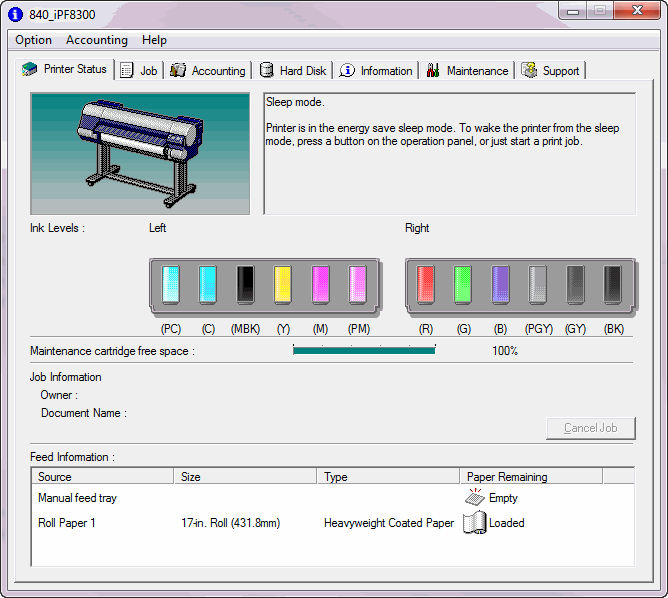Click the Yellow (Y) ink tank
Viewport: 668px width, 598px height.
tap(283, 285)
